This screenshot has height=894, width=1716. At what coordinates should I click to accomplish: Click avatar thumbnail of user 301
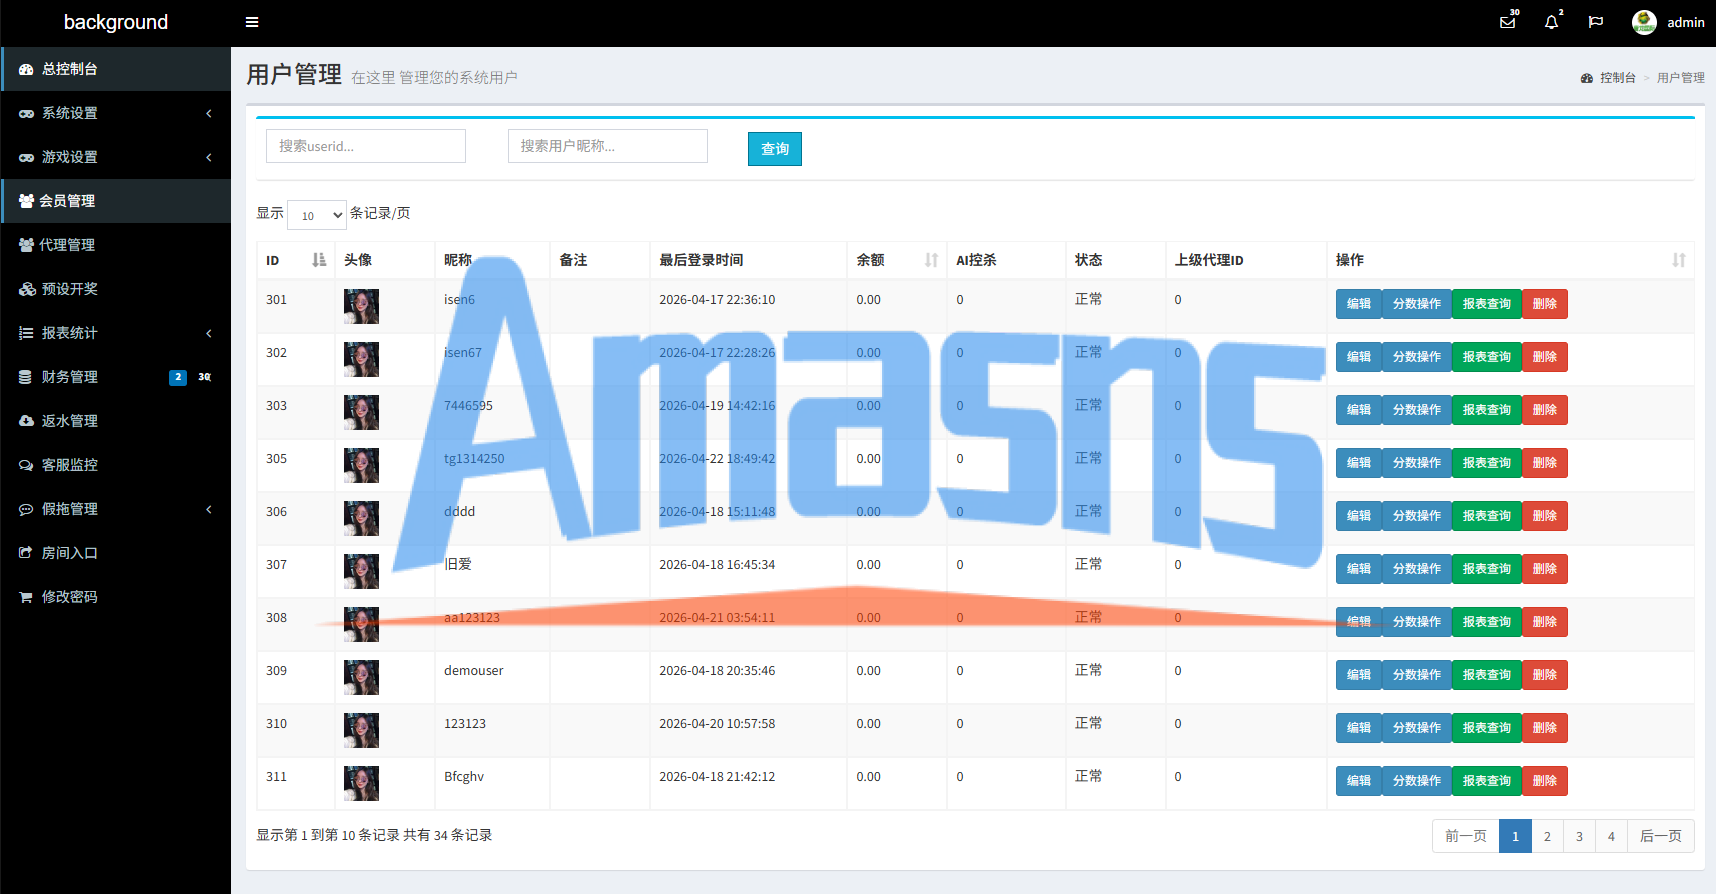361,306
